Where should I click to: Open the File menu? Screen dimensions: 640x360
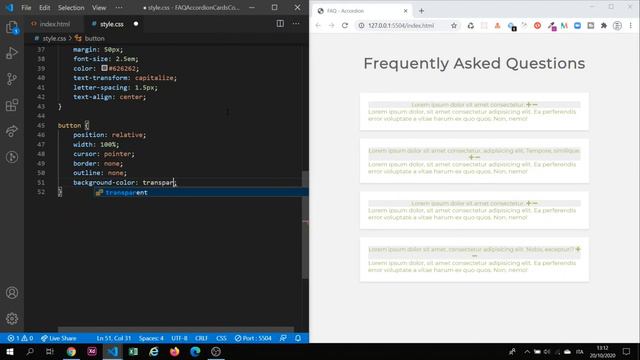click(26, 7)
